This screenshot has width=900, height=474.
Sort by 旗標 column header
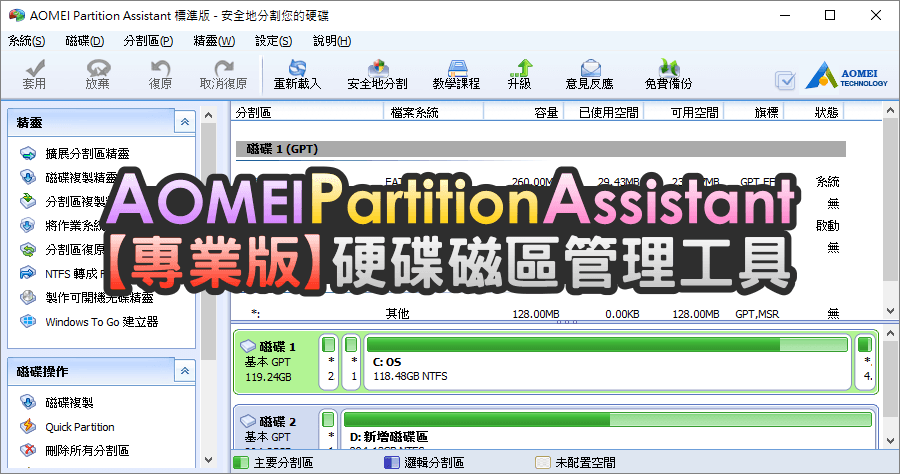click(754, 112)
